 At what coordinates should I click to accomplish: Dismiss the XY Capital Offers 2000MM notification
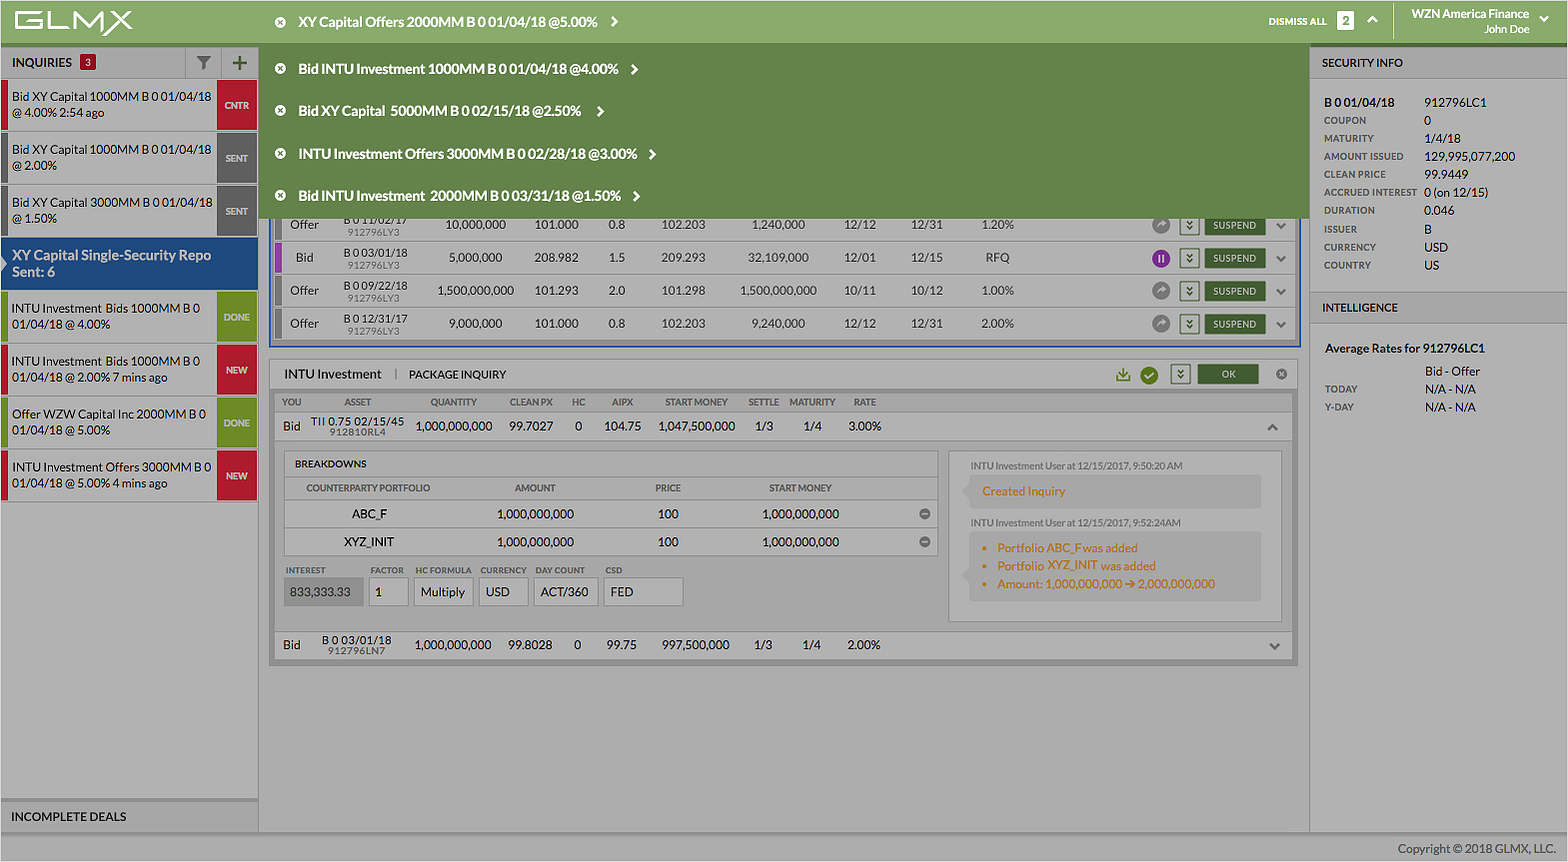point(281,22)
